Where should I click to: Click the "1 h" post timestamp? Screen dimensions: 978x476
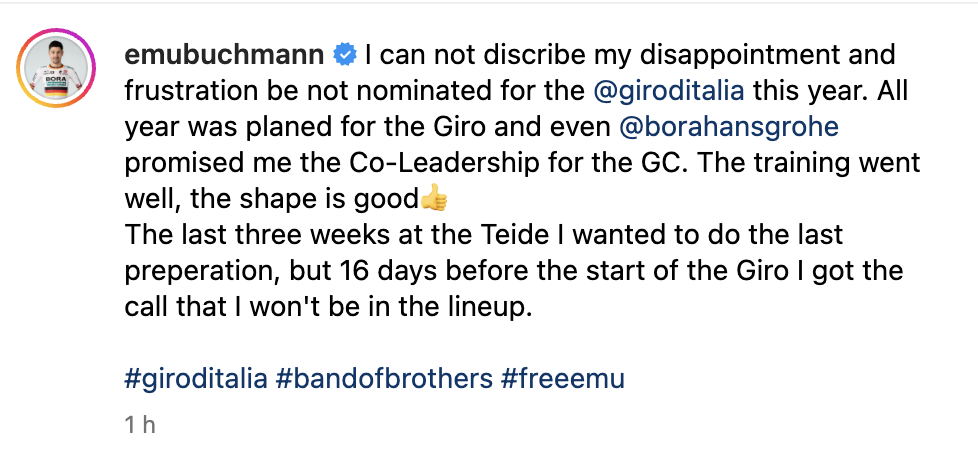tap(140, 425)
